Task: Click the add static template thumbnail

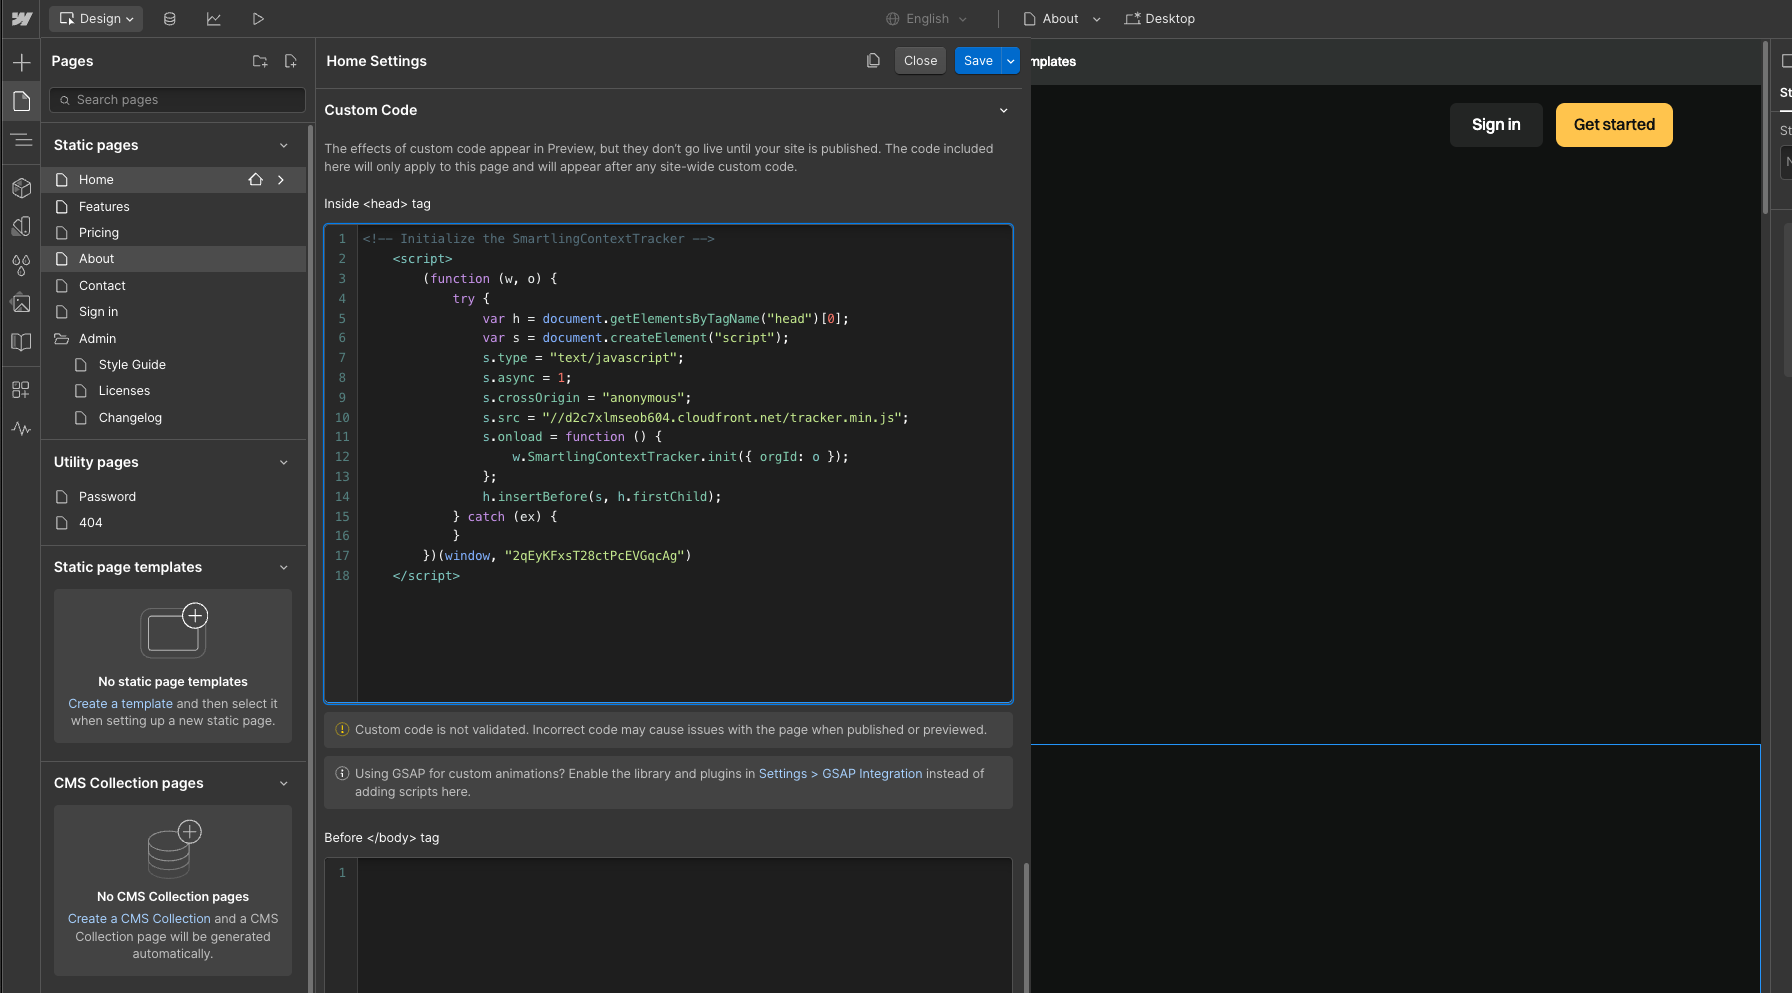Action: (x=174, y=631)
